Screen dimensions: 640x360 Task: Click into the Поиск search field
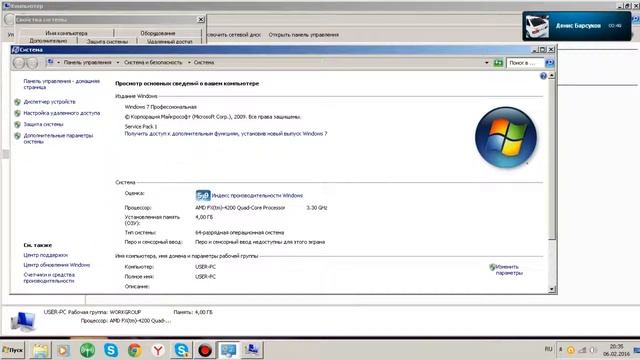(x=525, y=63)
